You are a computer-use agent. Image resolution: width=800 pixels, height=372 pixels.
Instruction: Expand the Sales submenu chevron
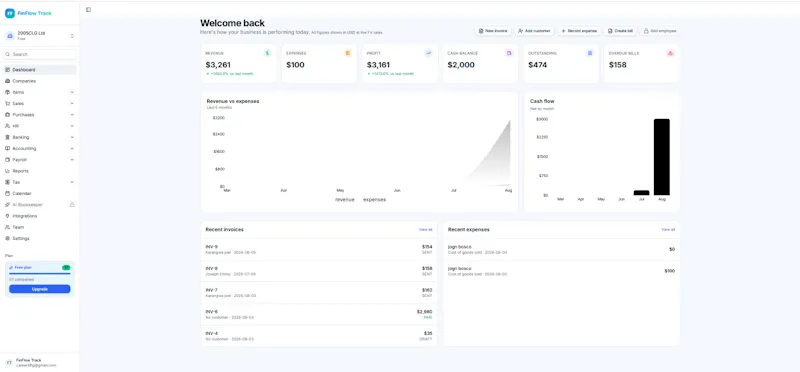click(x=72, y=104)
